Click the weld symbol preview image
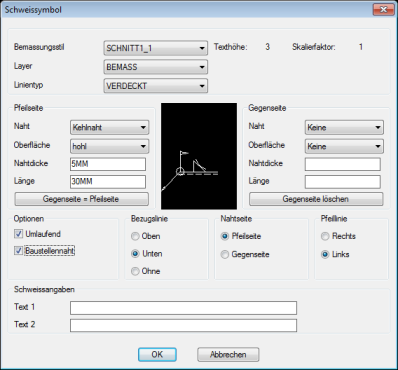Viewport: 398px width, 370px height. pos(199,156)
